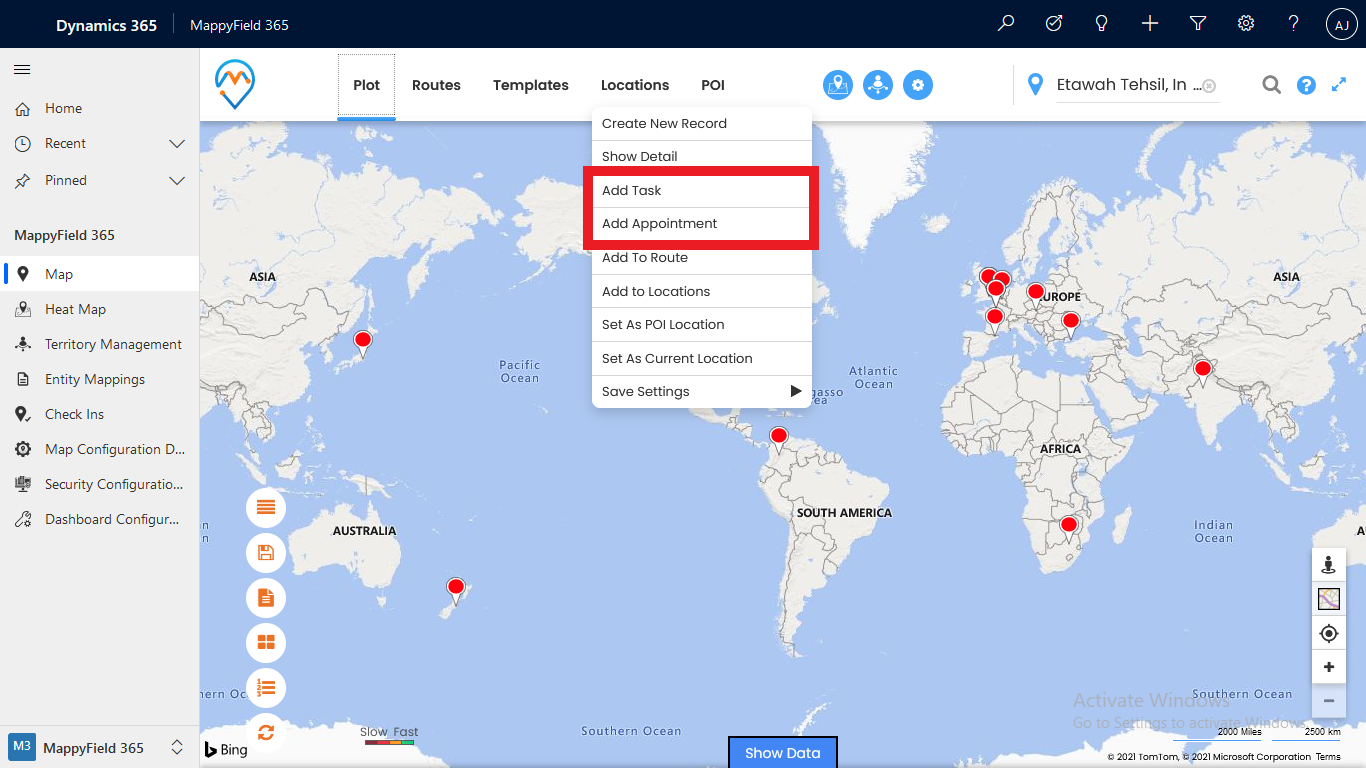Open streetside pegman map control
The width and height of the screenshot is (1366, 768).
pyautogui.click(x=1328, y=565)
